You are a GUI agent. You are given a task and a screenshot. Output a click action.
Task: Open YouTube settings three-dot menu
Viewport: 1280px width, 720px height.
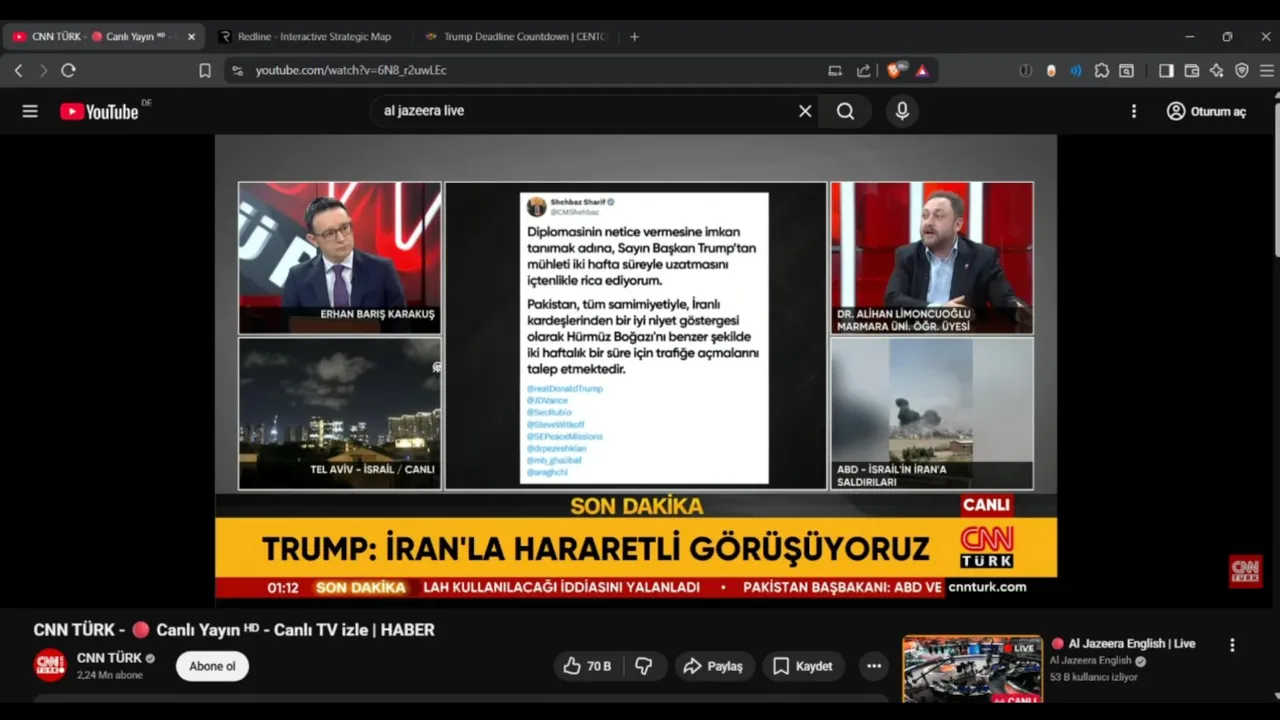(x=1134, y=111)
